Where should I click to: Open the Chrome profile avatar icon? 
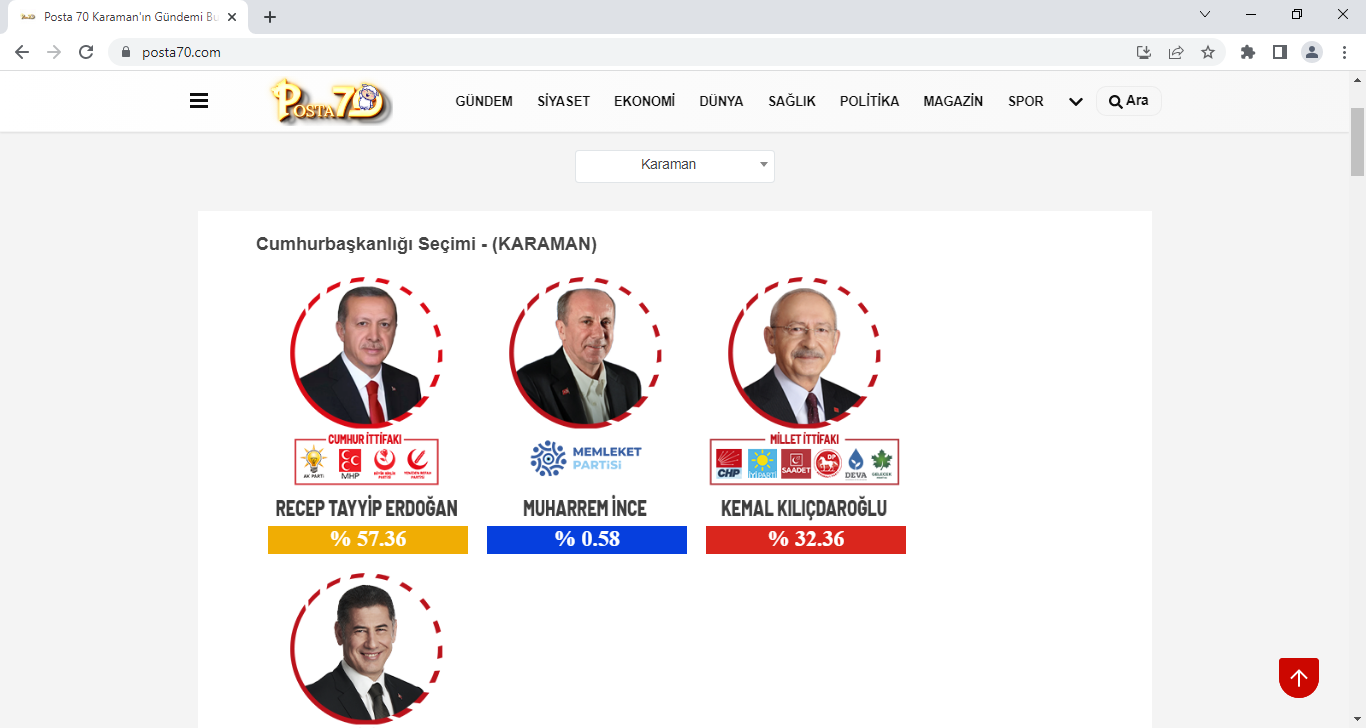click(1312, 52)
